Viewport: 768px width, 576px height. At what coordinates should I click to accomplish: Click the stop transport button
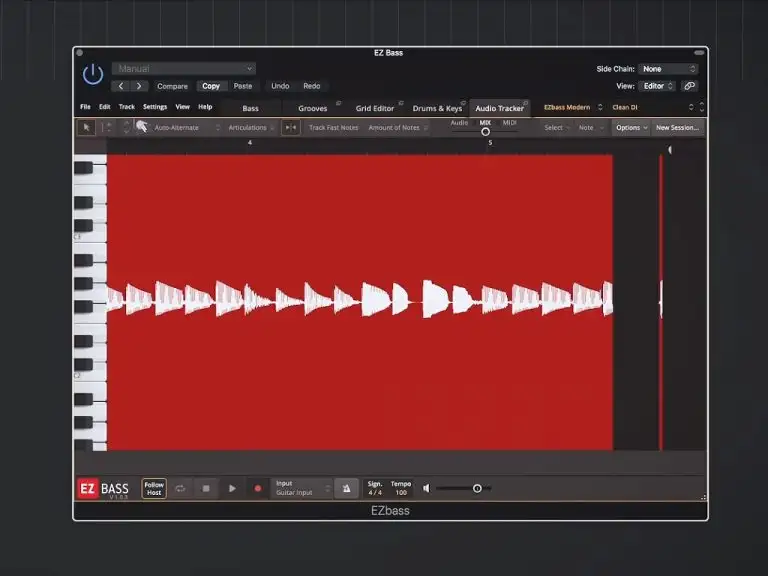click(x=206, y=488)
